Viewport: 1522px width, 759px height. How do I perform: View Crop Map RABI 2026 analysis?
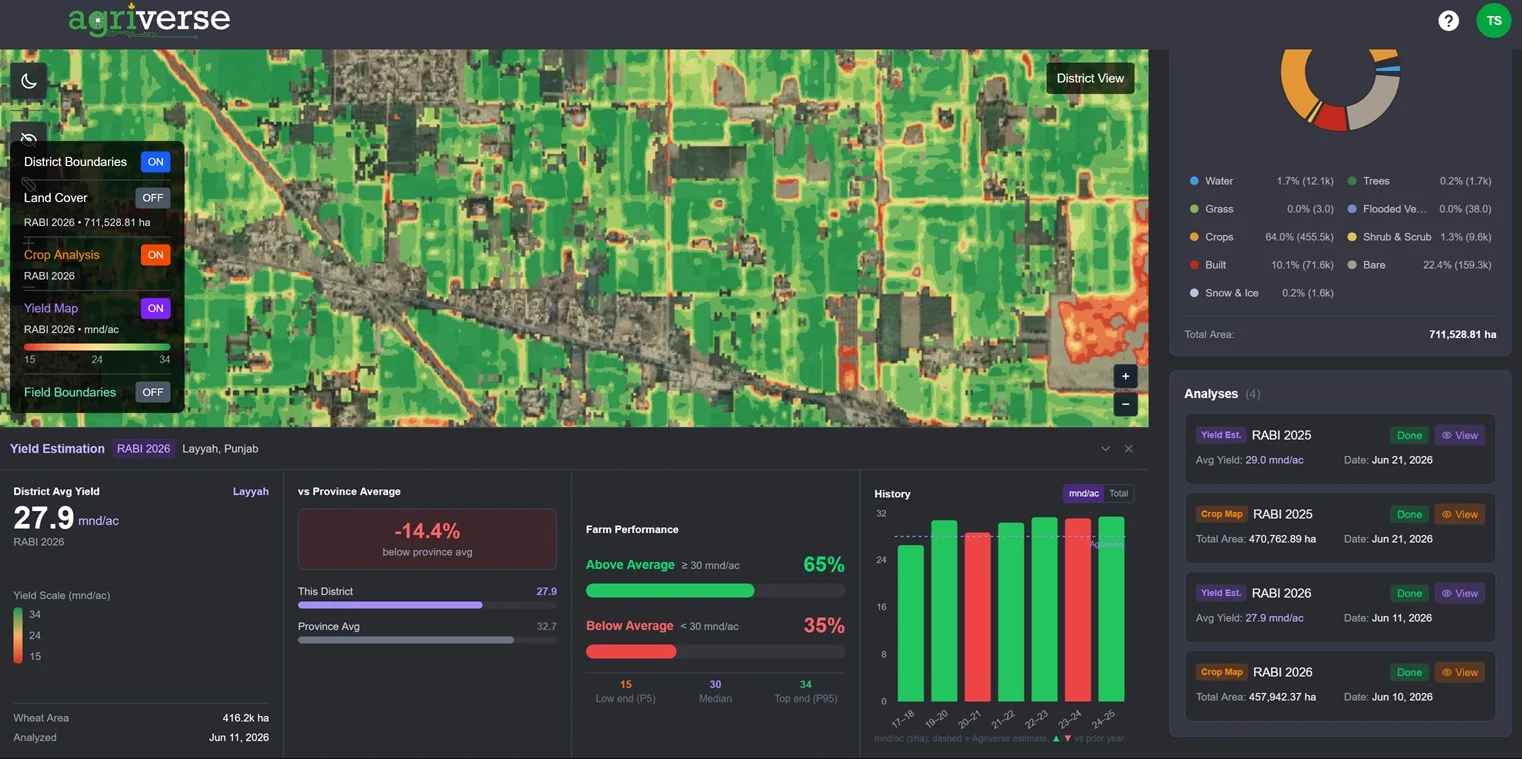coord(1460,672)
